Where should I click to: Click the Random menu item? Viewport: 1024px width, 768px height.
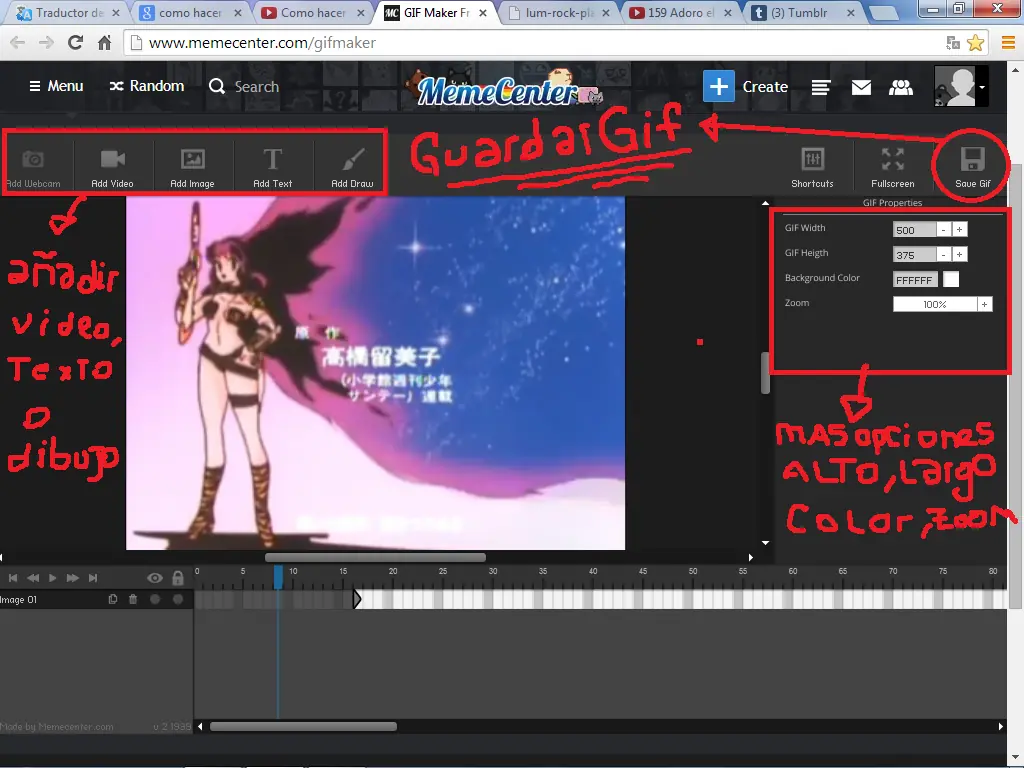pyautogui.click(x=146, y=86)
